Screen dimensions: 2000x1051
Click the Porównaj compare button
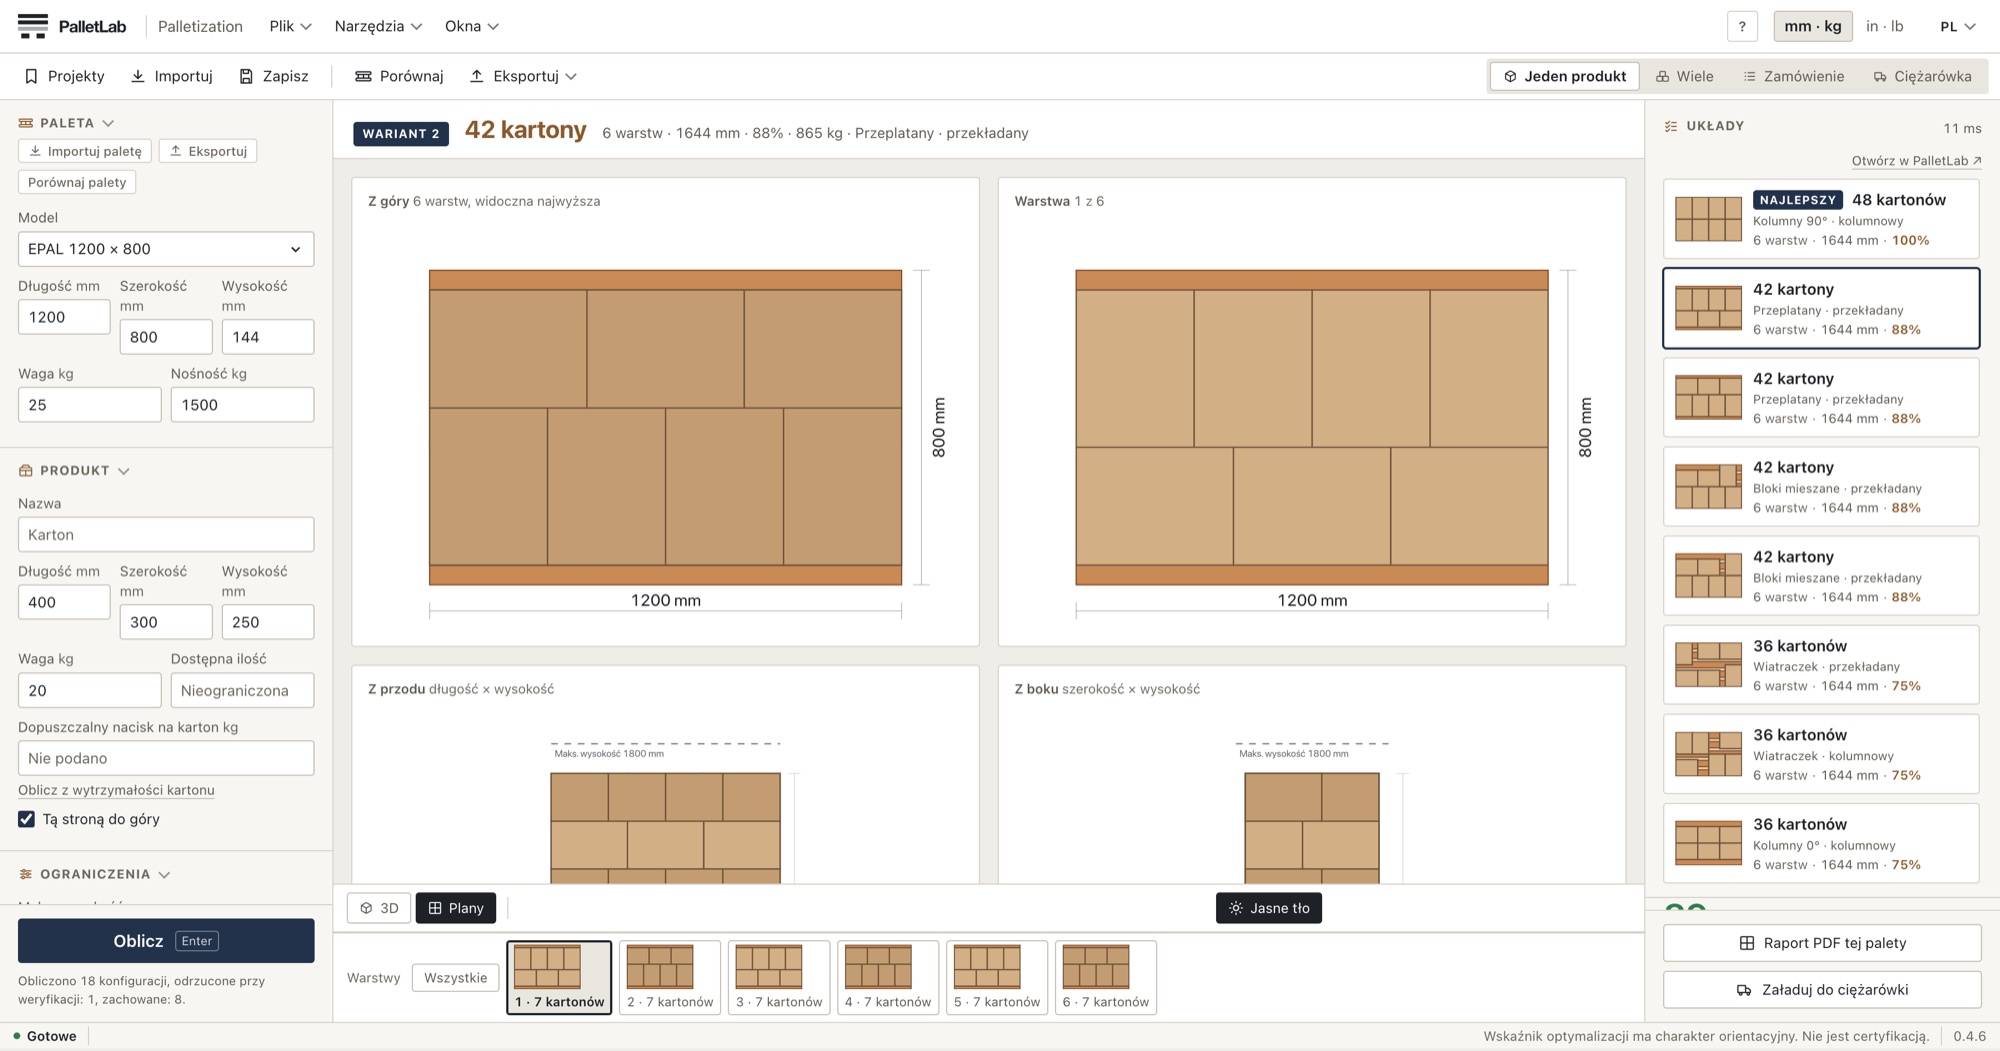point(399,76)
